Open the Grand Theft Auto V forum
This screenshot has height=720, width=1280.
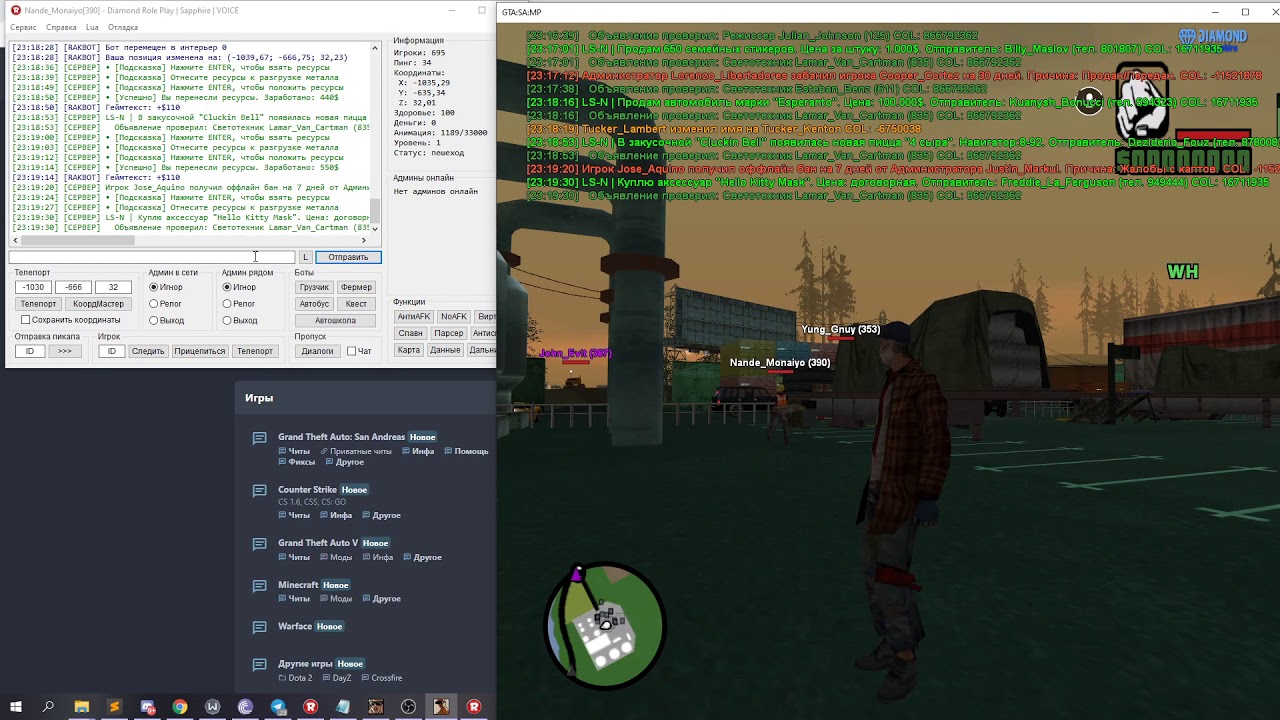click(318, 543)
